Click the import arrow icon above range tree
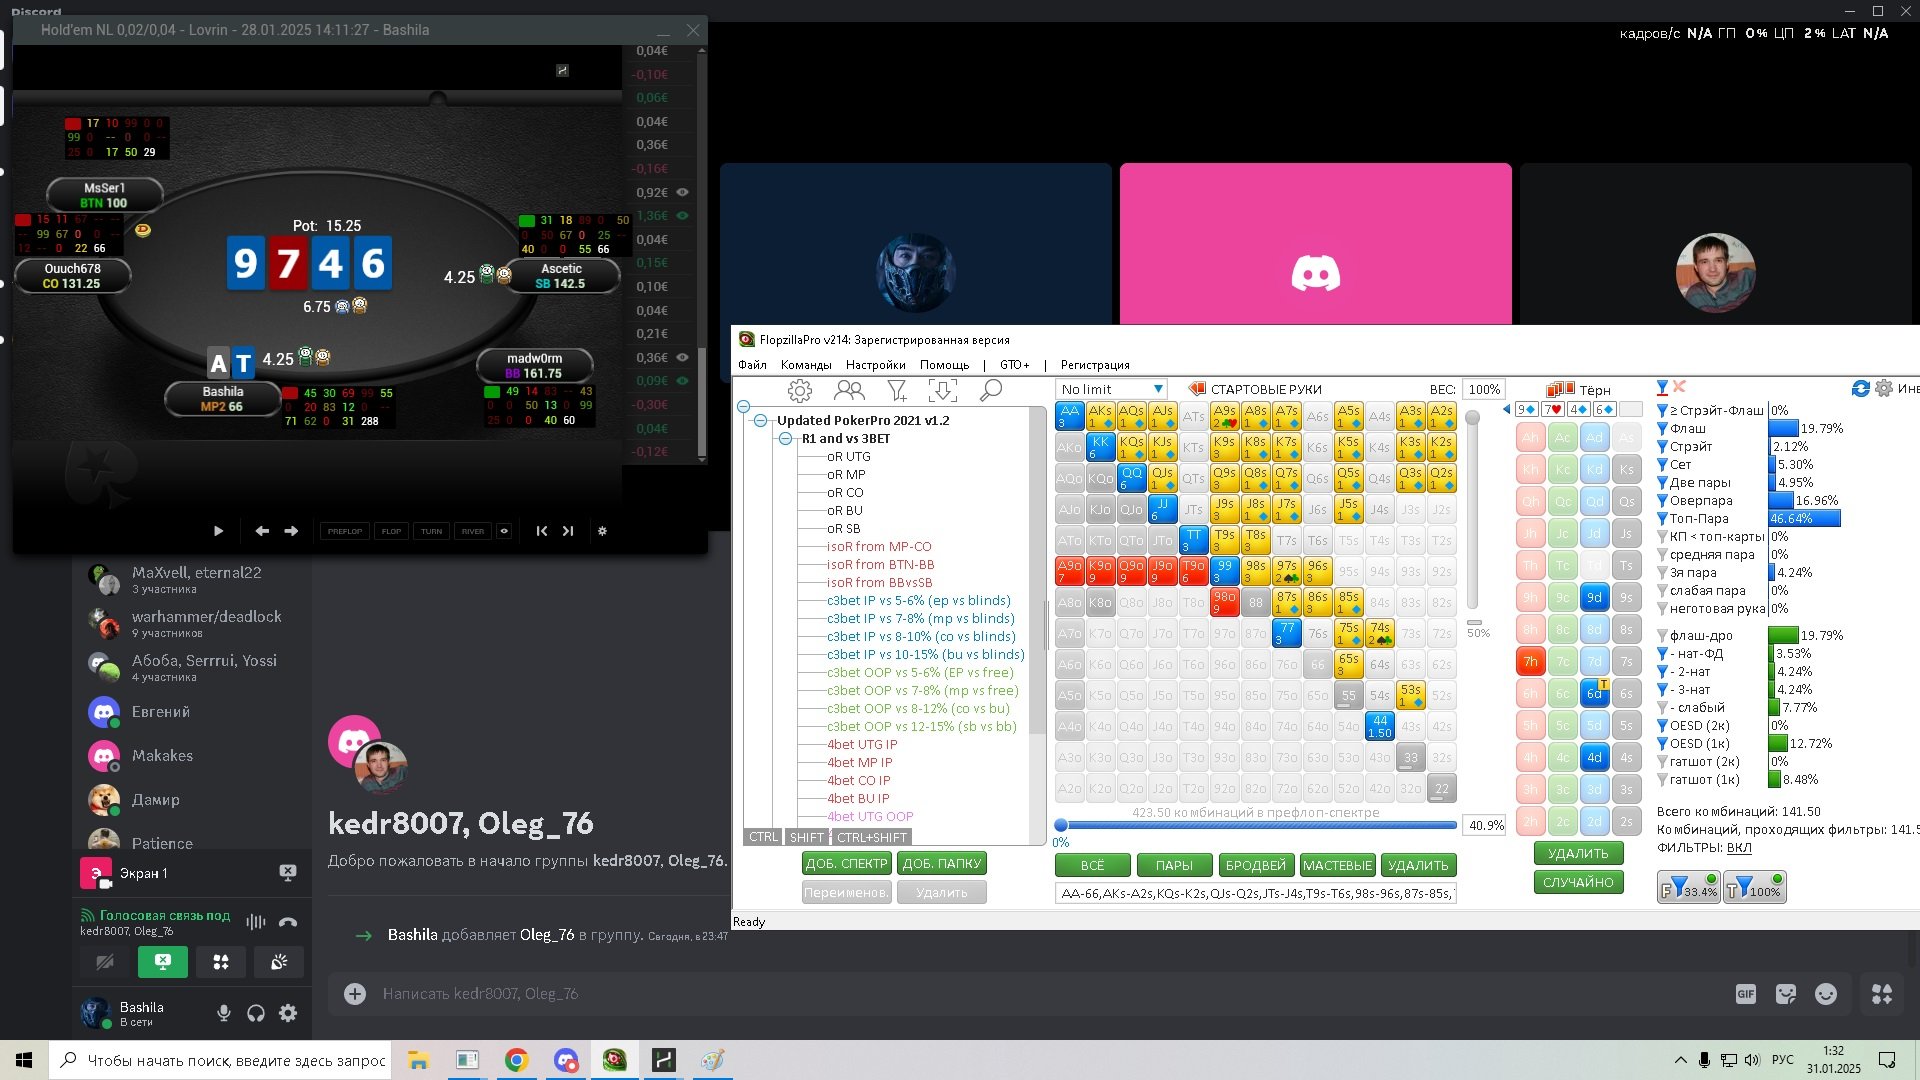Screen dimensions: 1920x1080 [942, 390]
